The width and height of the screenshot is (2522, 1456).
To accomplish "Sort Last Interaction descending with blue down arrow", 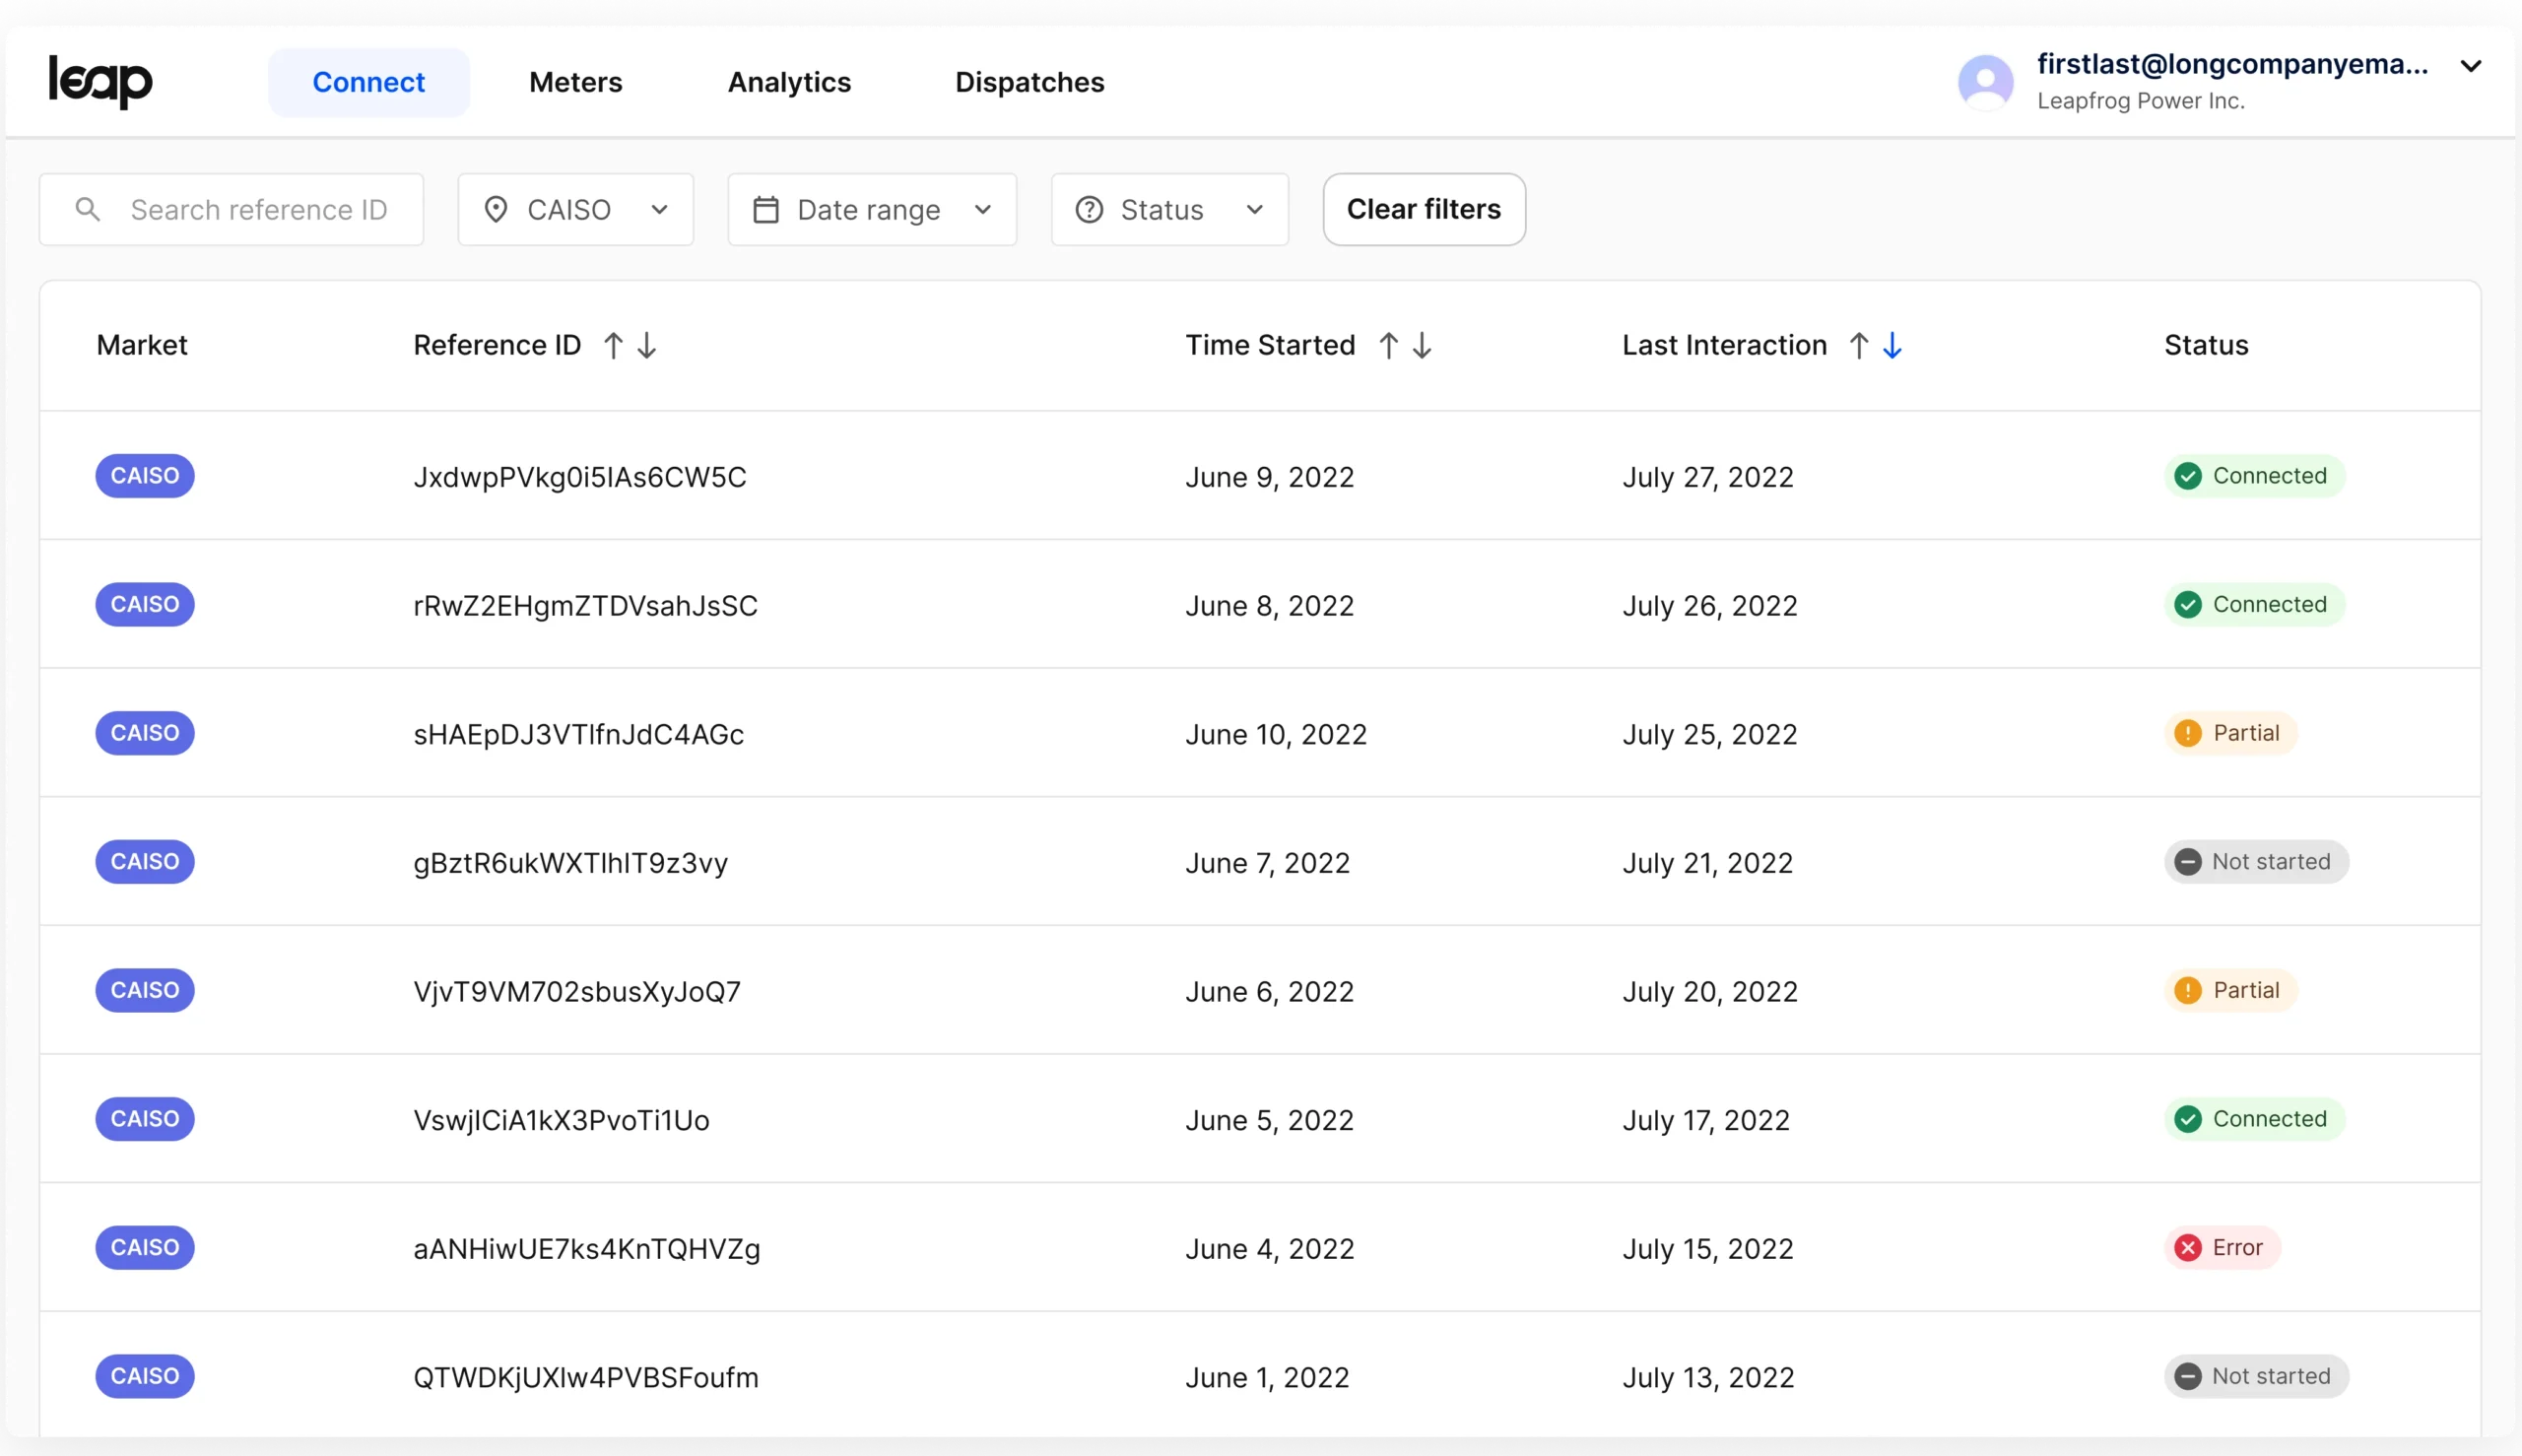I will 1892,345.
